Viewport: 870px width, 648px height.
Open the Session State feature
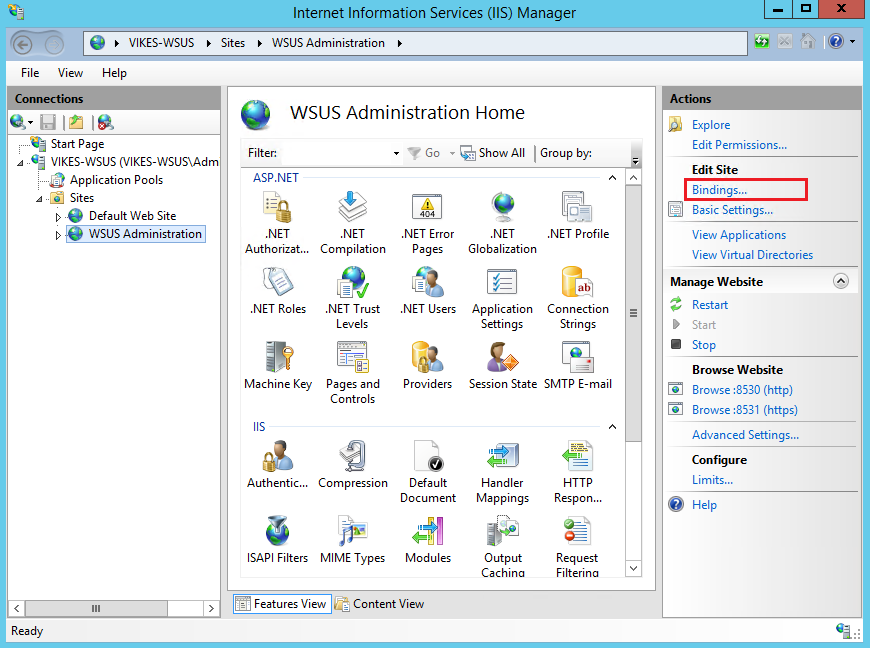click(502, 358)
